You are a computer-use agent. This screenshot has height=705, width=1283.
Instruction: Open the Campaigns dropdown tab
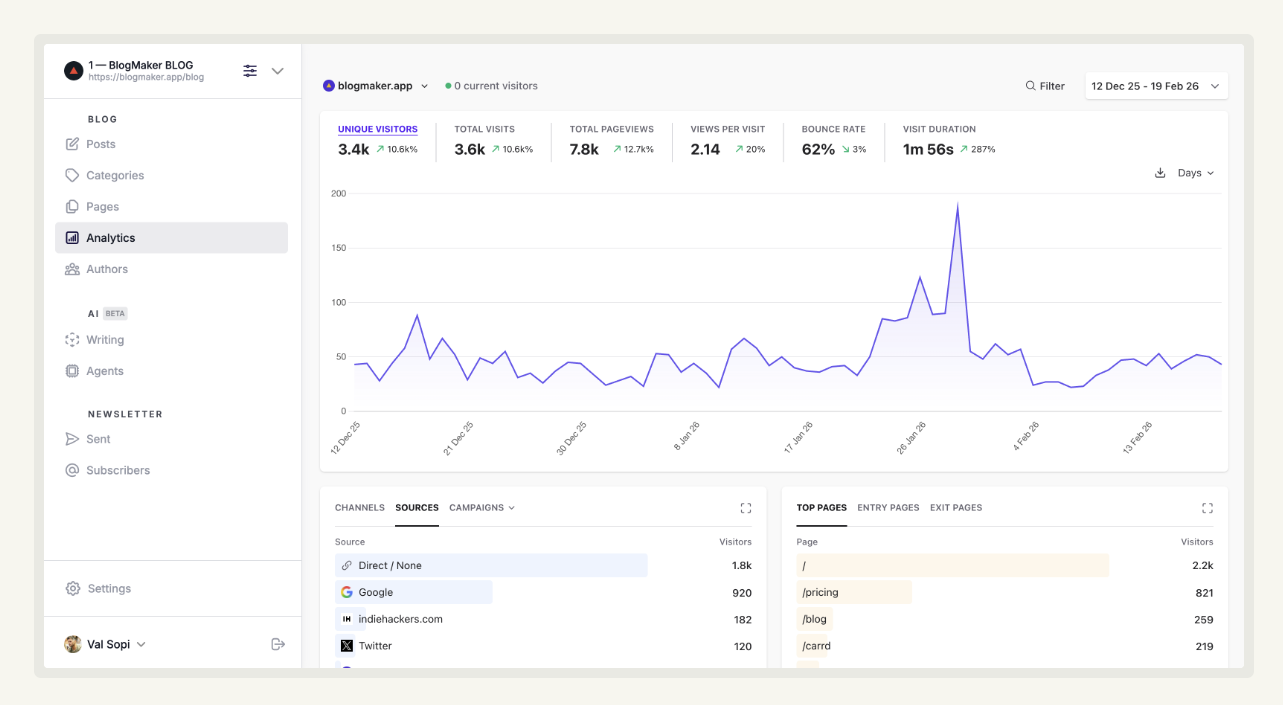[482, 508]
